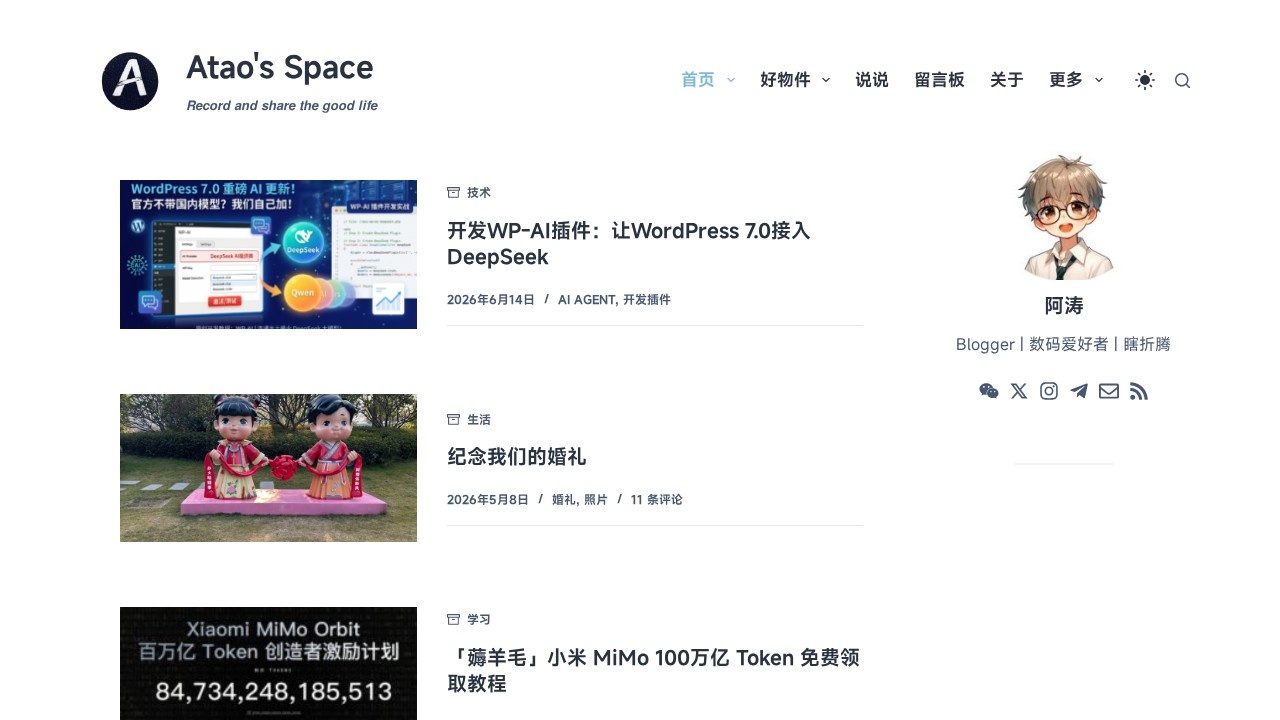The width and height of the screenshot is (1280, 720).
Task: Click the Atao's Space round logo
Action: (x=130, y=81)
